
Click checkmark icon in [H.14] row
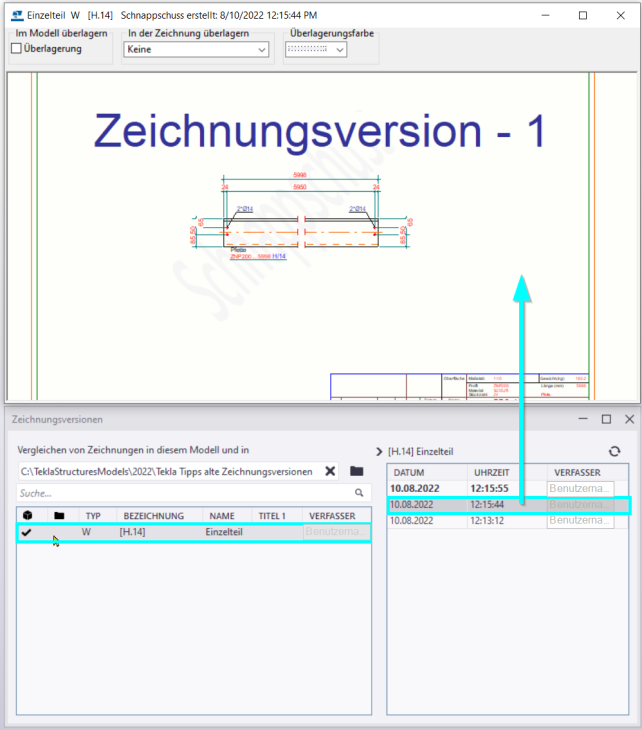(27, 532)
